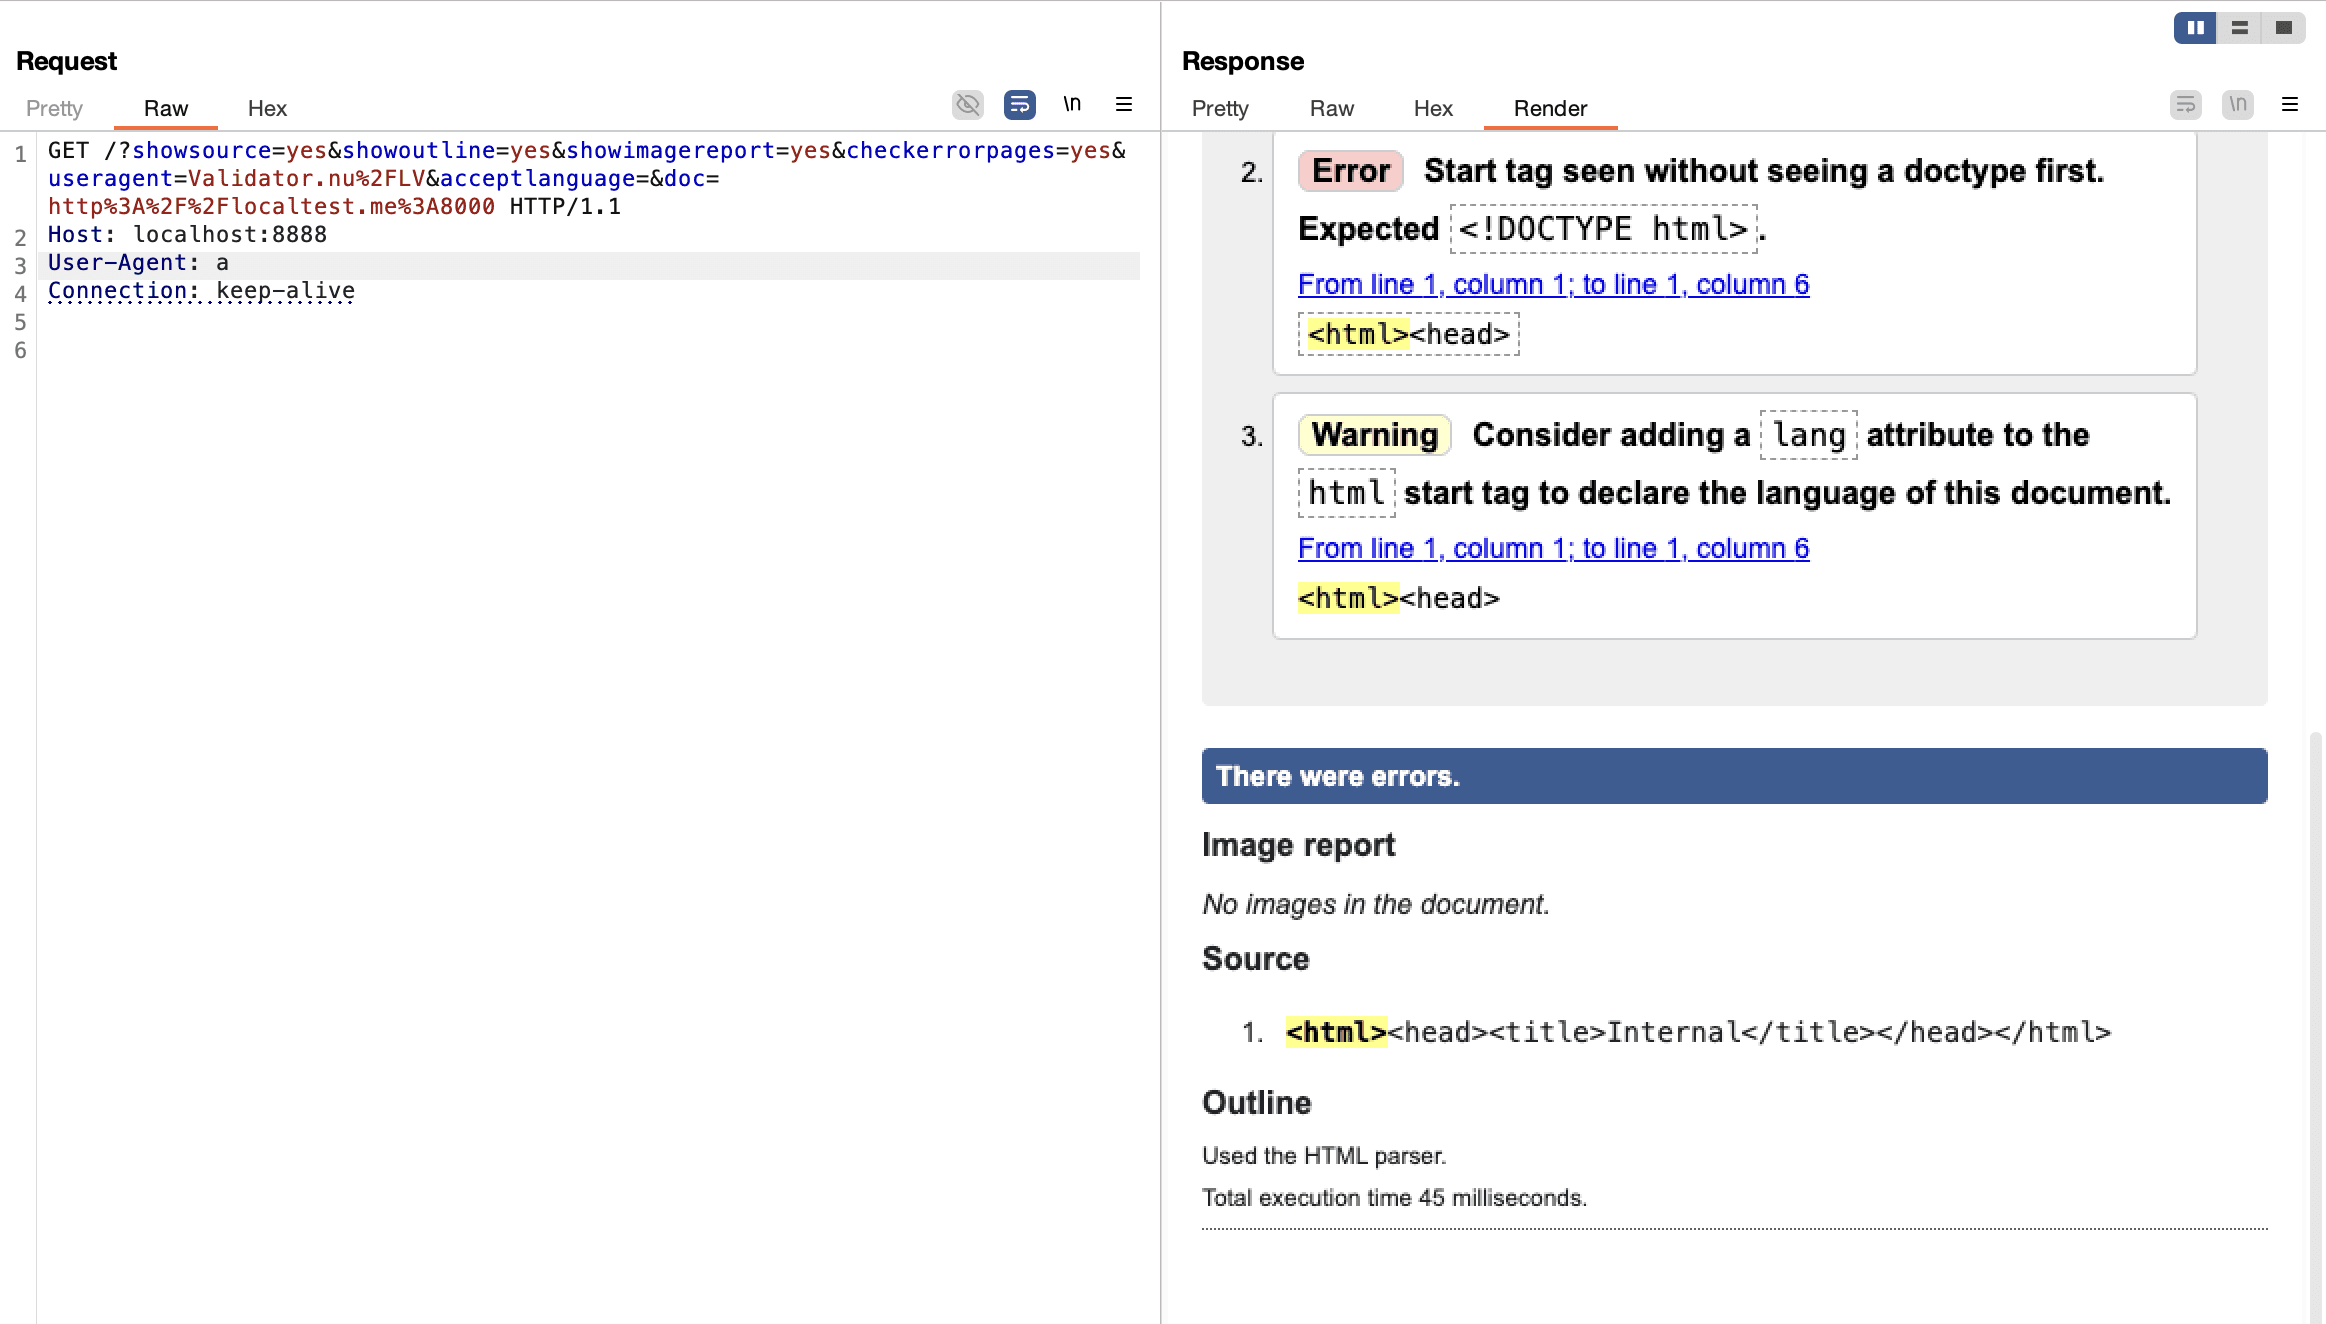This screenshot has height=1324, width=2326.
Task: Switch to top-bottom stacked layout
Action: [x=2240, y=28]
